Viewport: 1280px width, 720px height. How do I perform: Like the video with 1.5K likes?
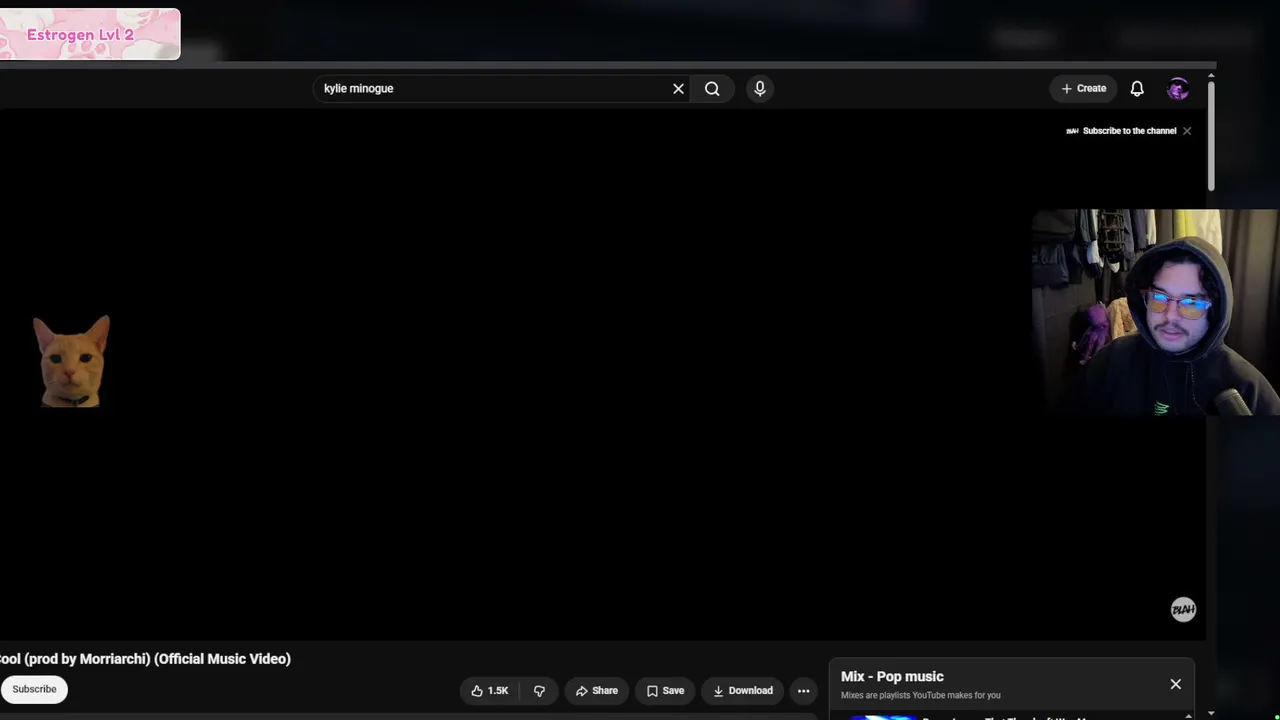point(491,691)
